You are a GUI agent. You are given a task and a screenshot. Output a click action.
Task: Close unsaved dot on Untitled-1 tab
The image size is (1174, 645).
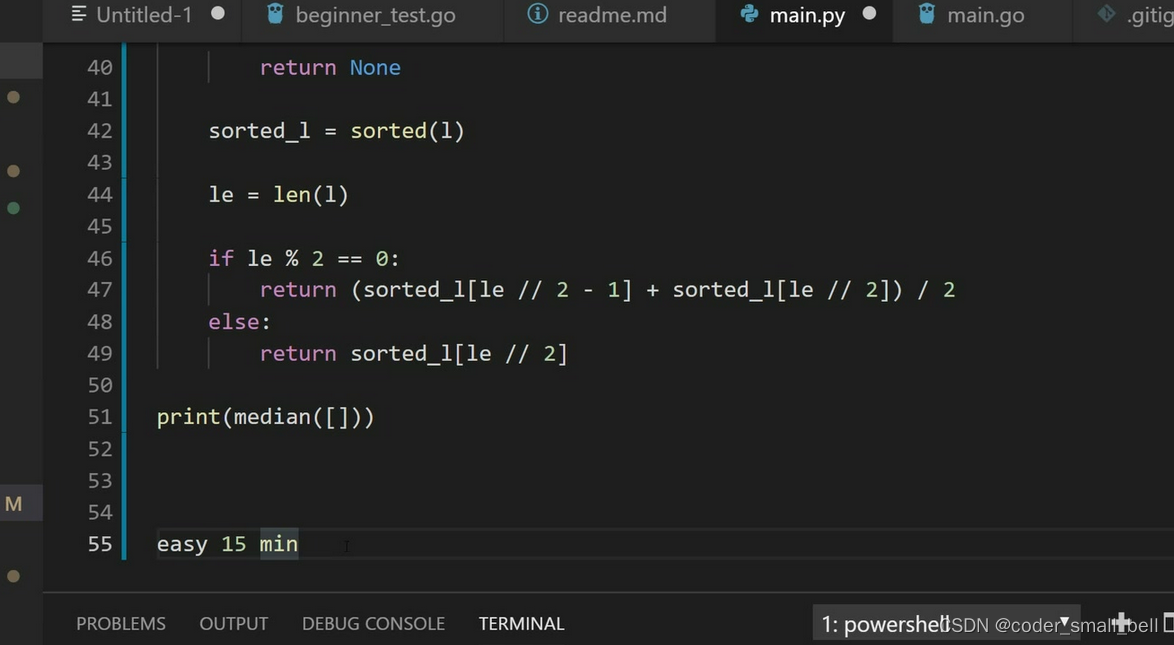pos(218,13)
